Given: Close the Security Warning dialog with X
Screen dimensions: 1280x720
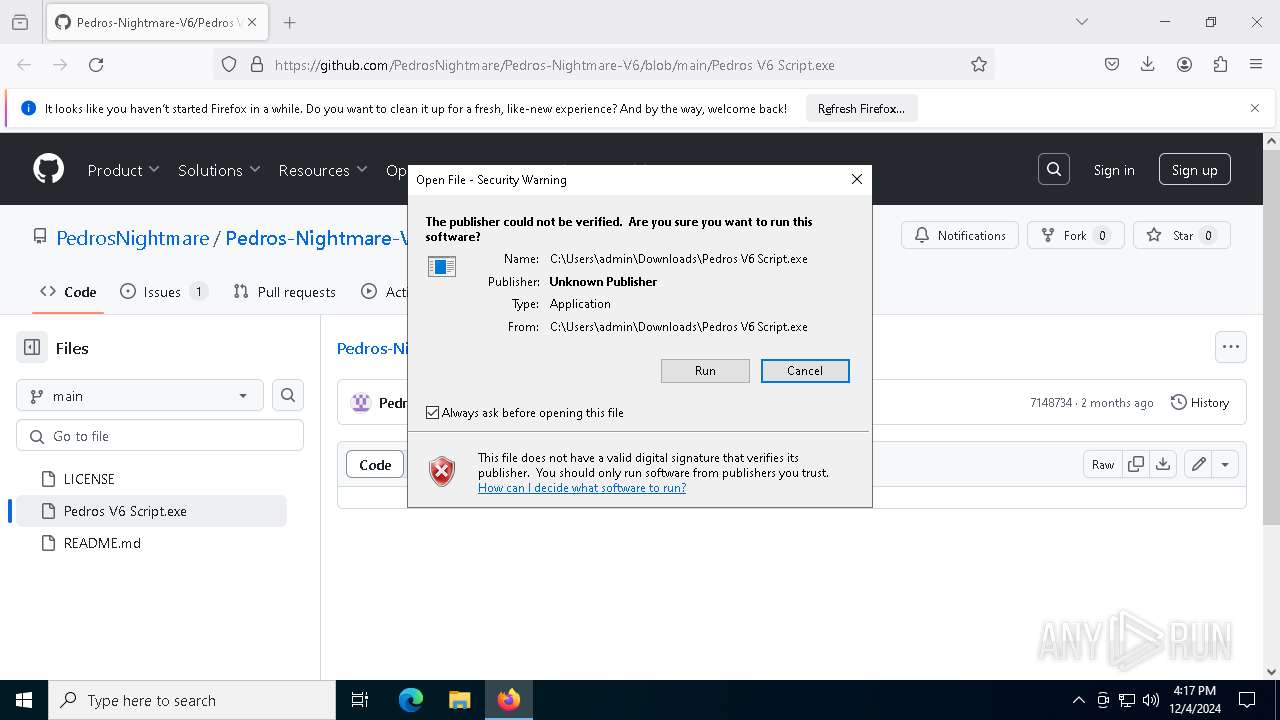Looking at the screenshot, I should tap(856, 179).
